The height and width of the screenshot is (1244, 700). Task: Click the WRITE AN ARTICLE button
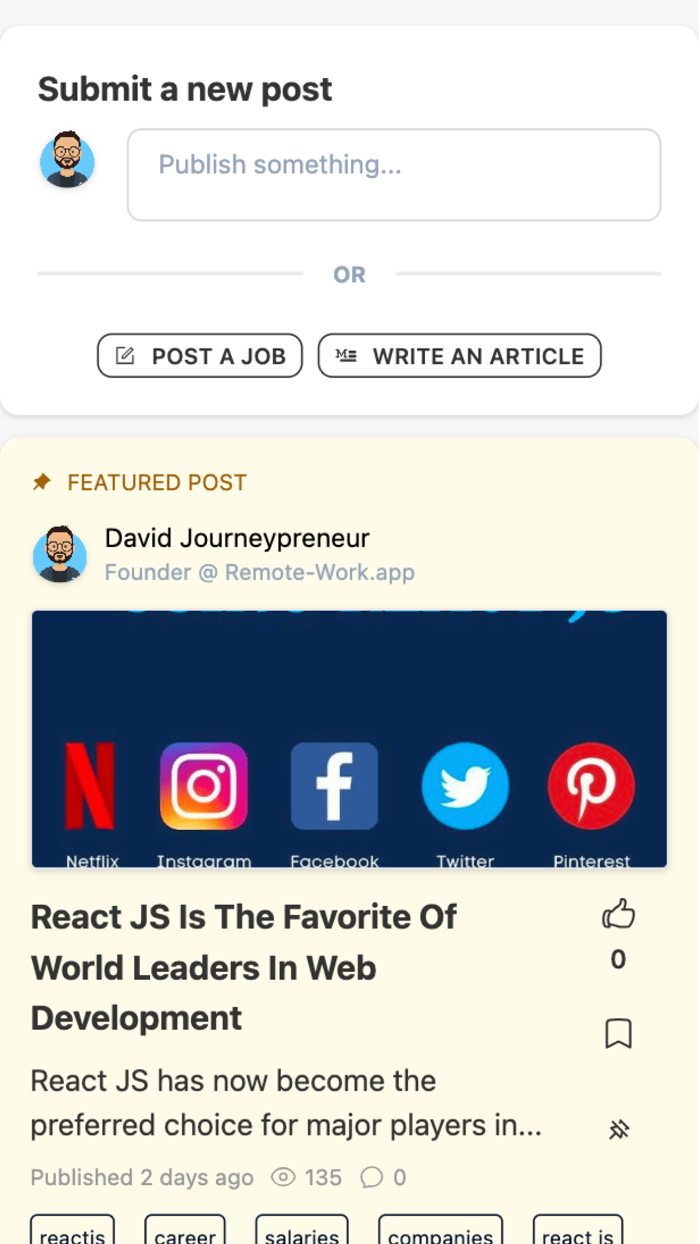pyautogui.click(x=459, y=356)
